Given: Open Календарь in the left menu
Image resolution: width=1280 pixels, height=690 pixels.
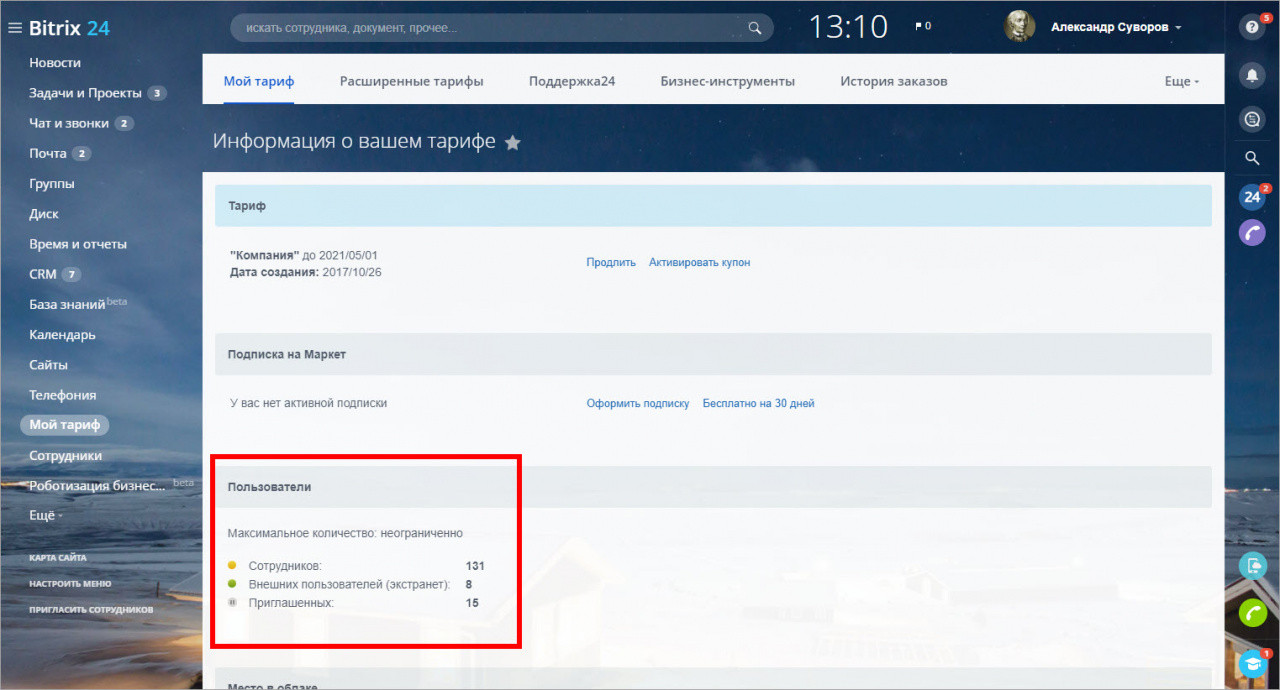Looking at the screenshot, I should [62, 334].
